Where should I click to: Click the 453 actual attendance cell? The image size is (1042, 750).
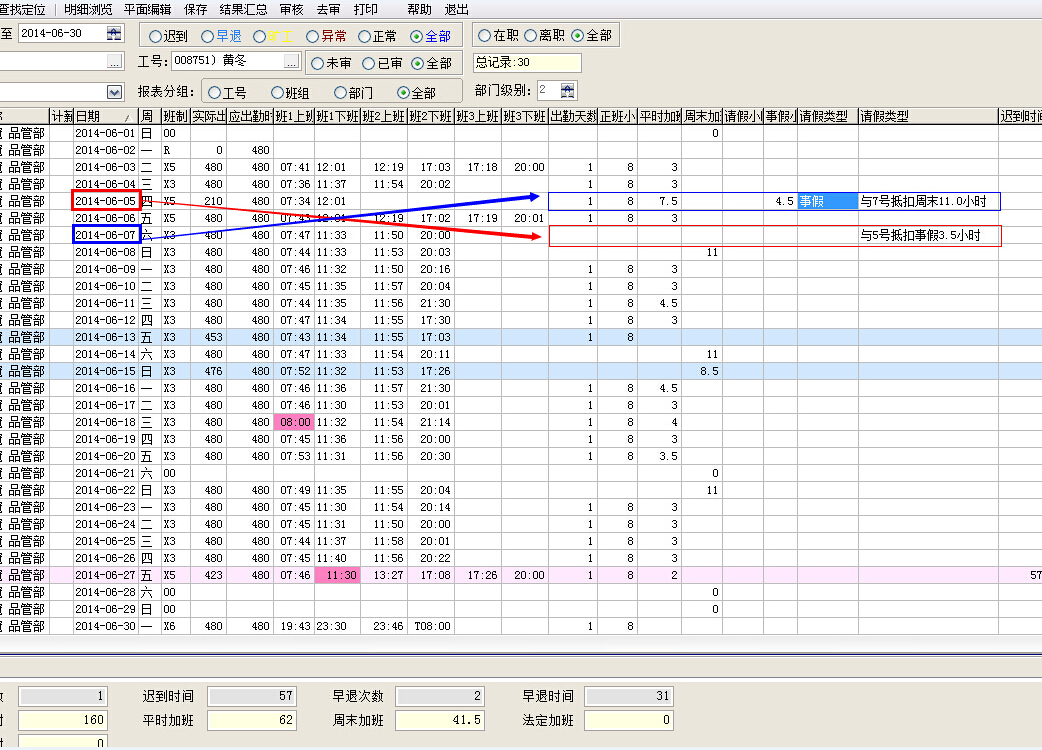(x=209, y=337)
